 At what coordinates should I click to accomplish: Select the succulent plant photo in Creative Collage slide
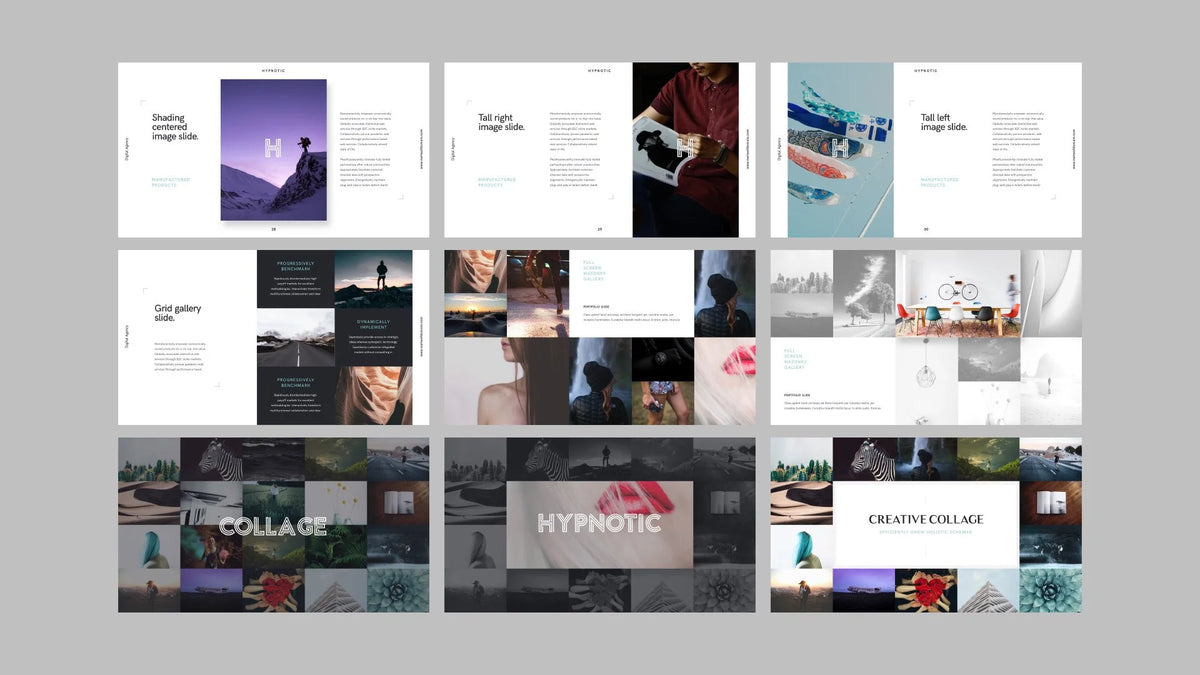[1050, 591]
